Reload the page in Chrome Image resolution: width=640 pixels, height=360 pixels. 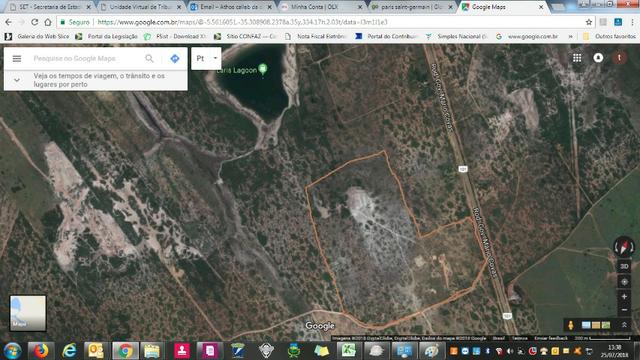point(35,22)
